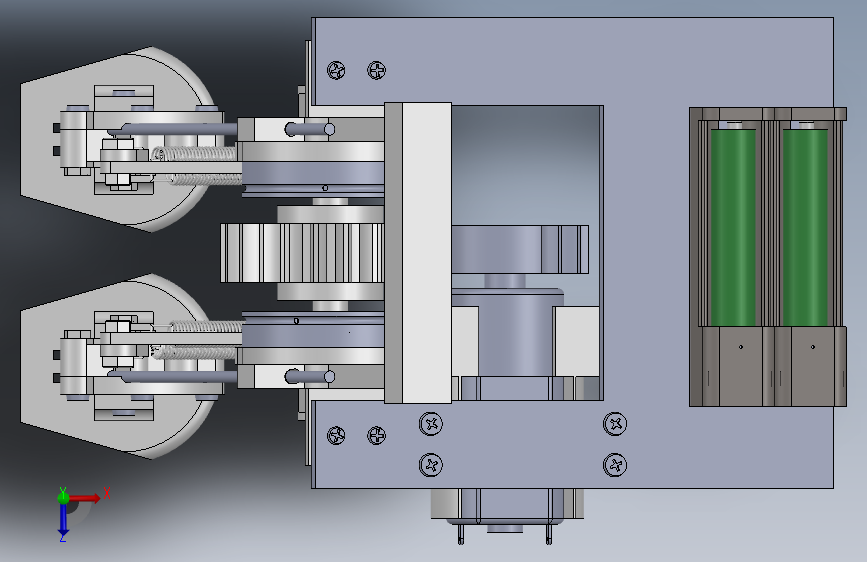Click the blue Z axis of the orientation triad
The image size is (867, 562).
click(x=63, y=520)
